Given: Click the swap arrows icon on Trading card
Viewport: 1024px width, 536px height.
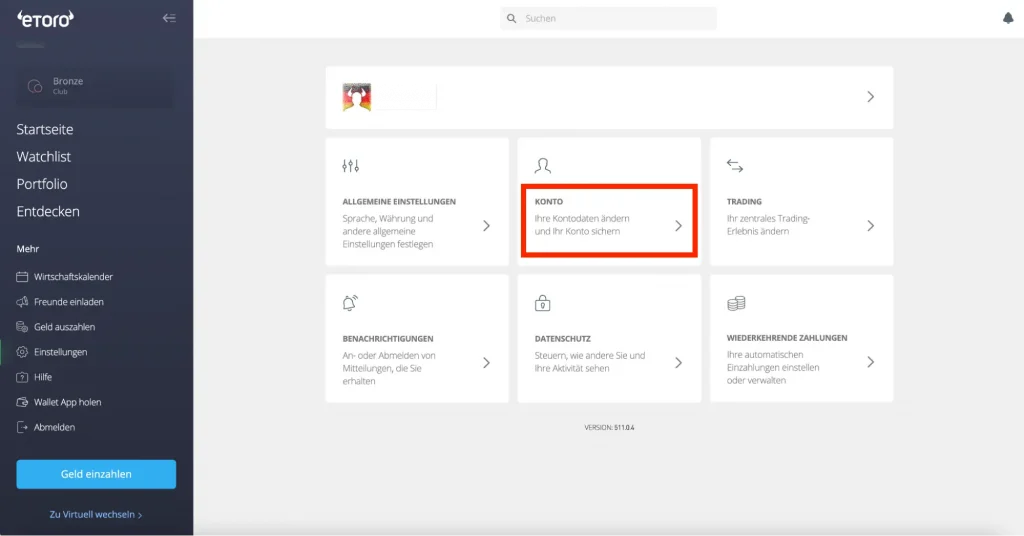Looking at the screenshot, I should 735,166.
